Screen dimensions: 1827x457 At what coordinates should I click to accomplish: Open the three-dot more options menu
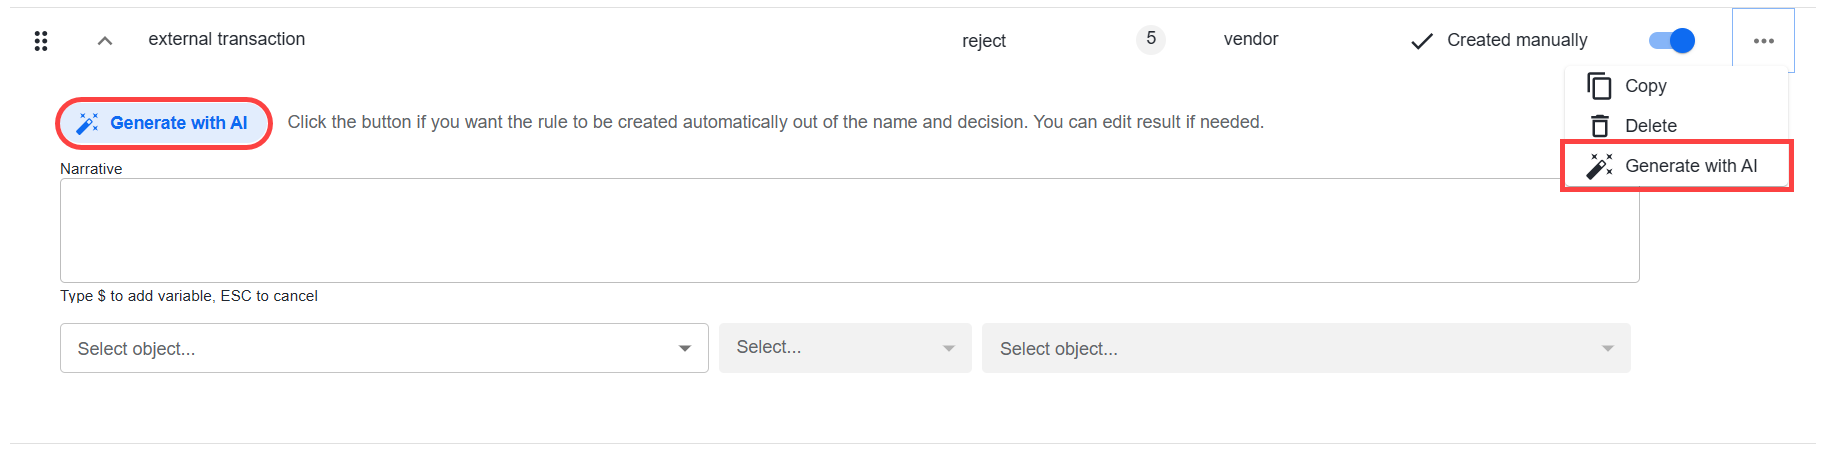pos(1763,41)
